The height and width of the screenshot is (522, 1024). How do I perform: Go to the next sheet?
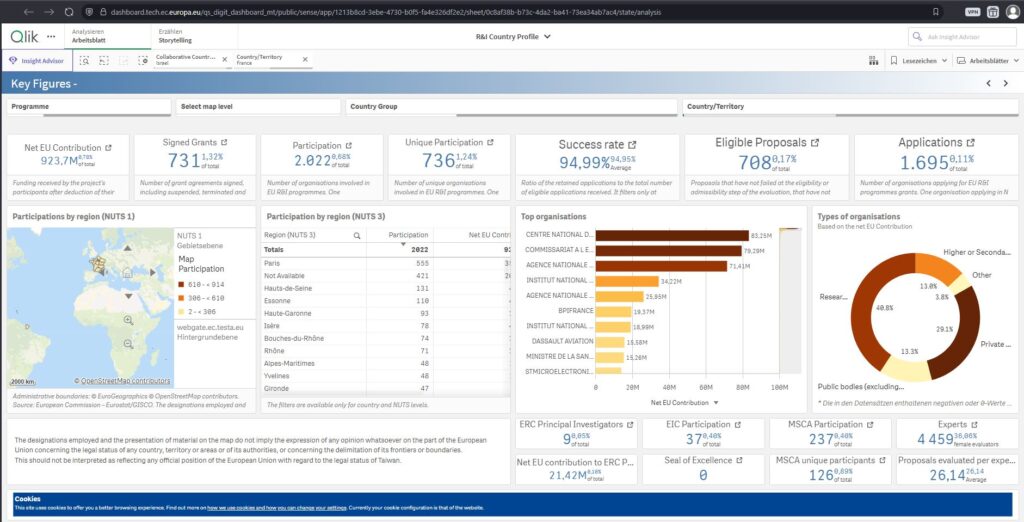point(1006,84)
